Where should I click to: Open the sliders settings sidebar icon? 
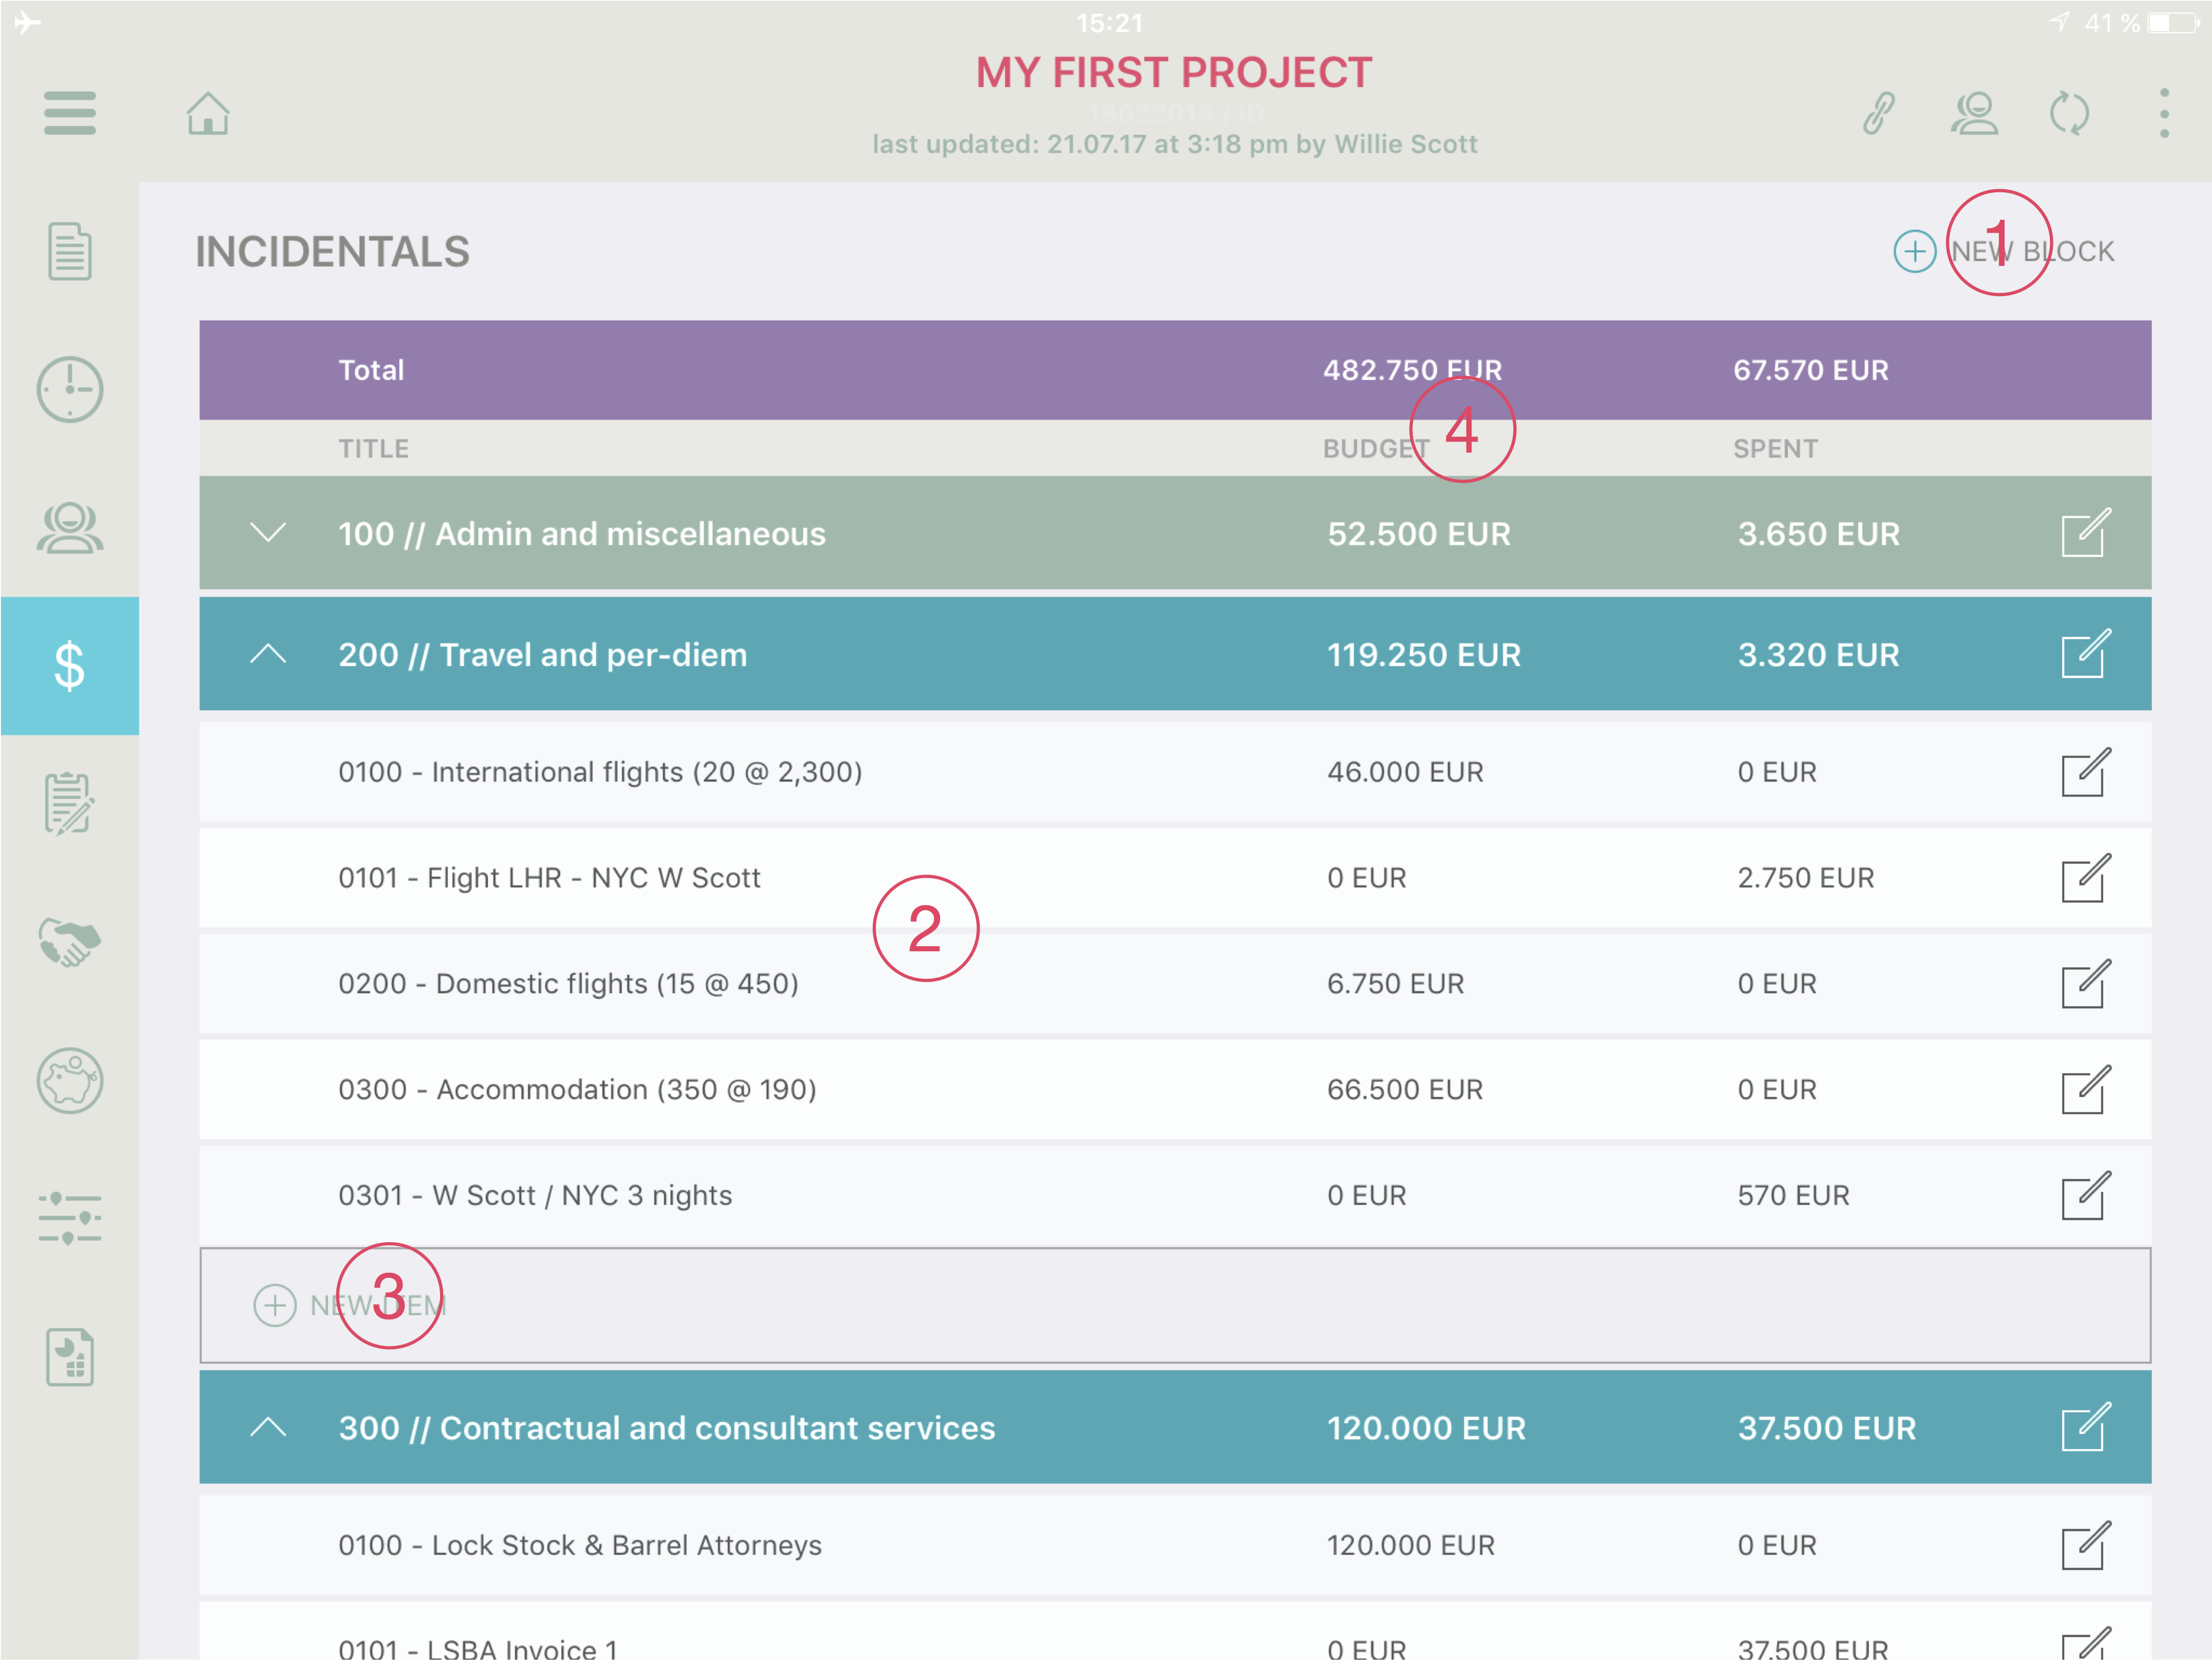(70, 1219)
